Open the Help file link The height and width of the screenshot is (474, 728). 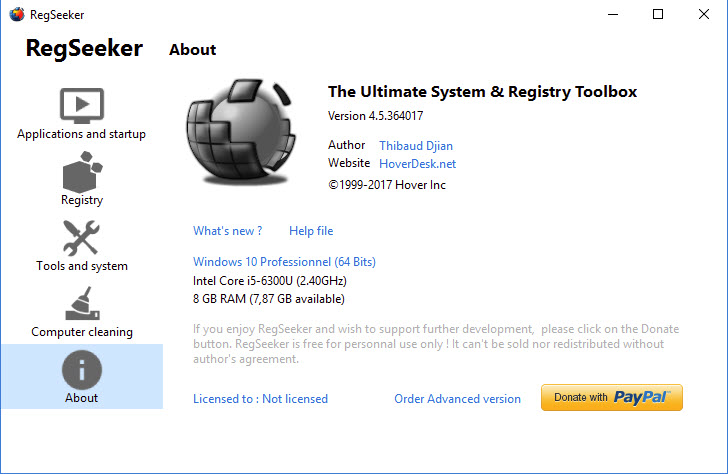(x=311, y=231)
